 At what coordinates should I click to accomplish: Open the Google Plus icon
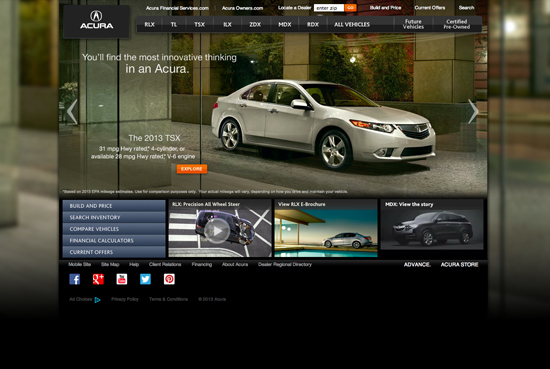click(x=98, y=279)
